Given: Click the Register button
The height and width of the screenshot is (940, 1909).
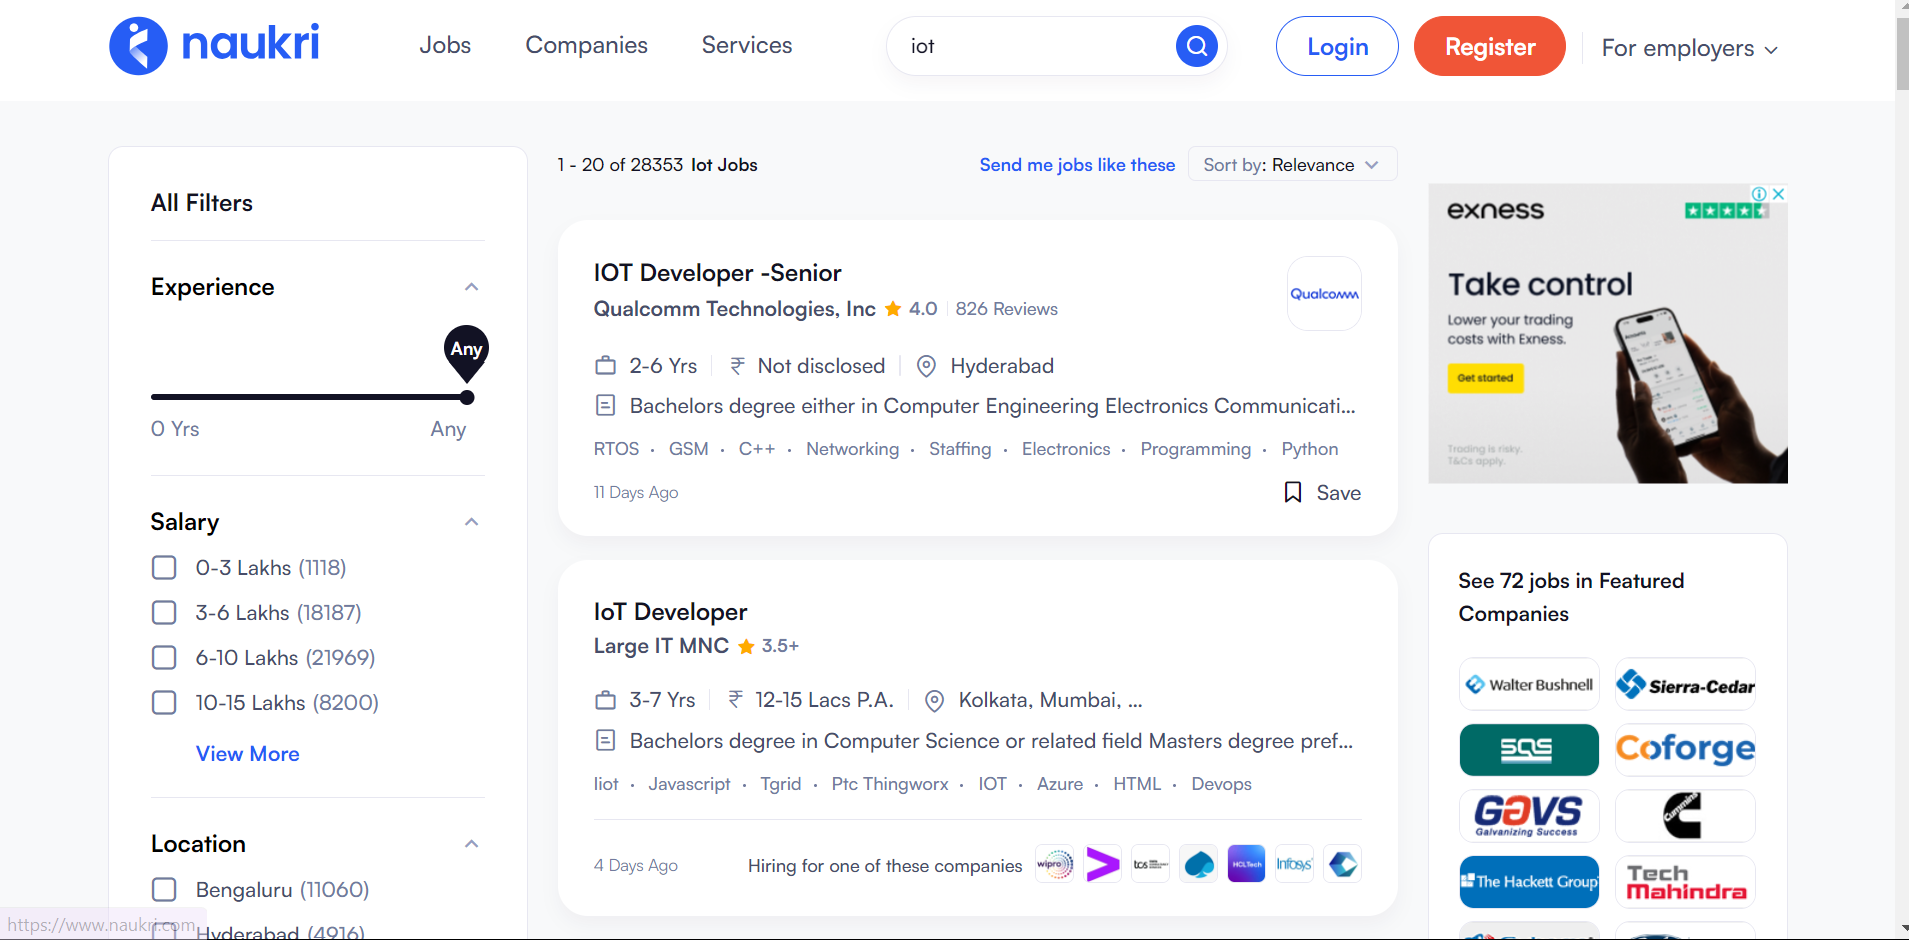Looking at the screenshot, I should 1490,46.
